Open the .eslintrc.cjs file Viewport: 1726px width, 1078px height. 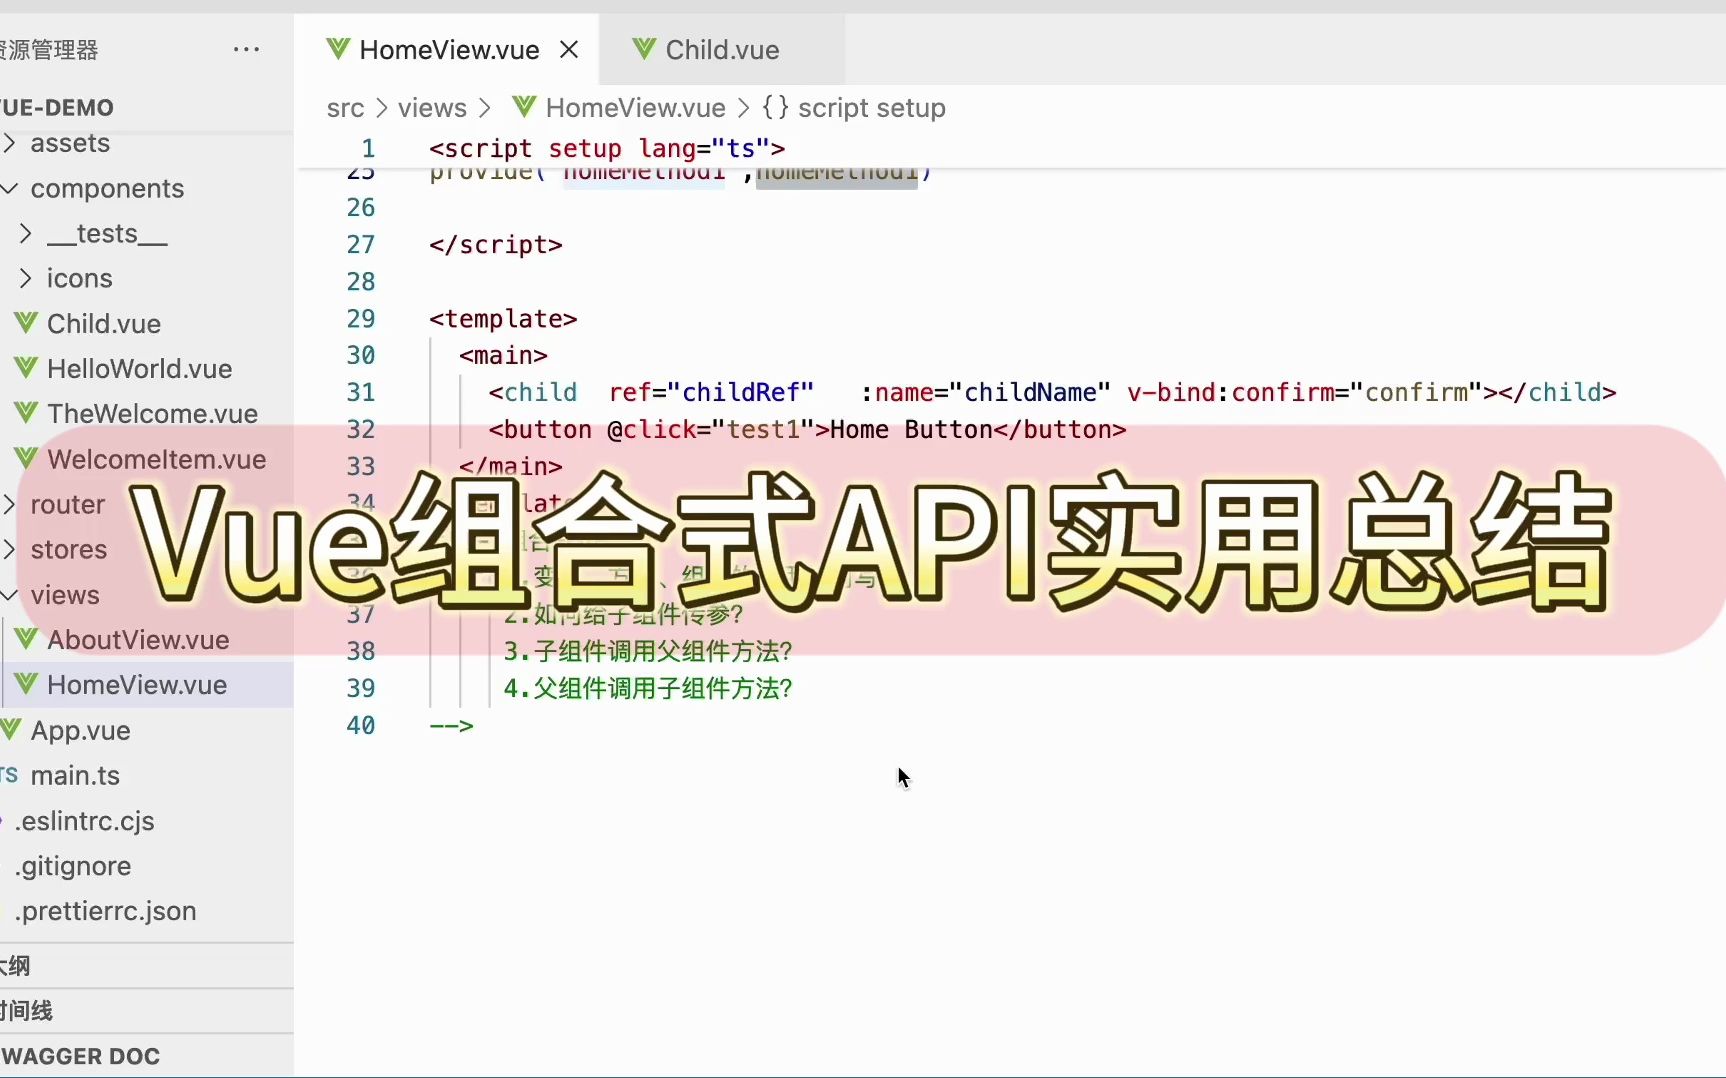(x=85, y=821)
